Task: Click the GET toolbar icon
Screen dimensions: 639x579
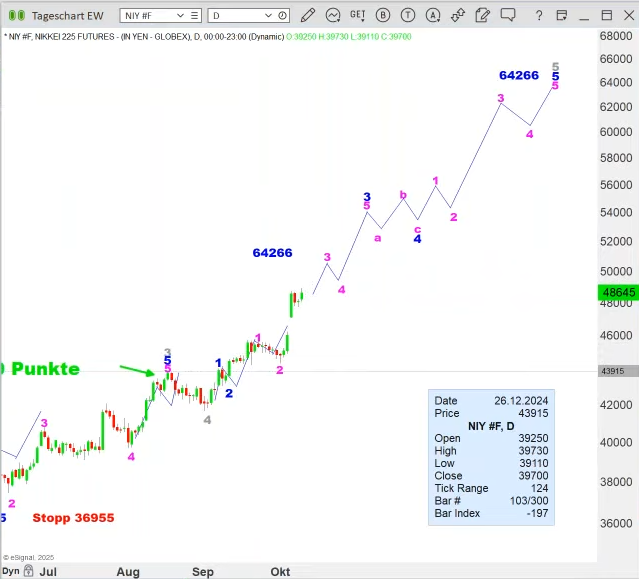Action: pos(358,16)
